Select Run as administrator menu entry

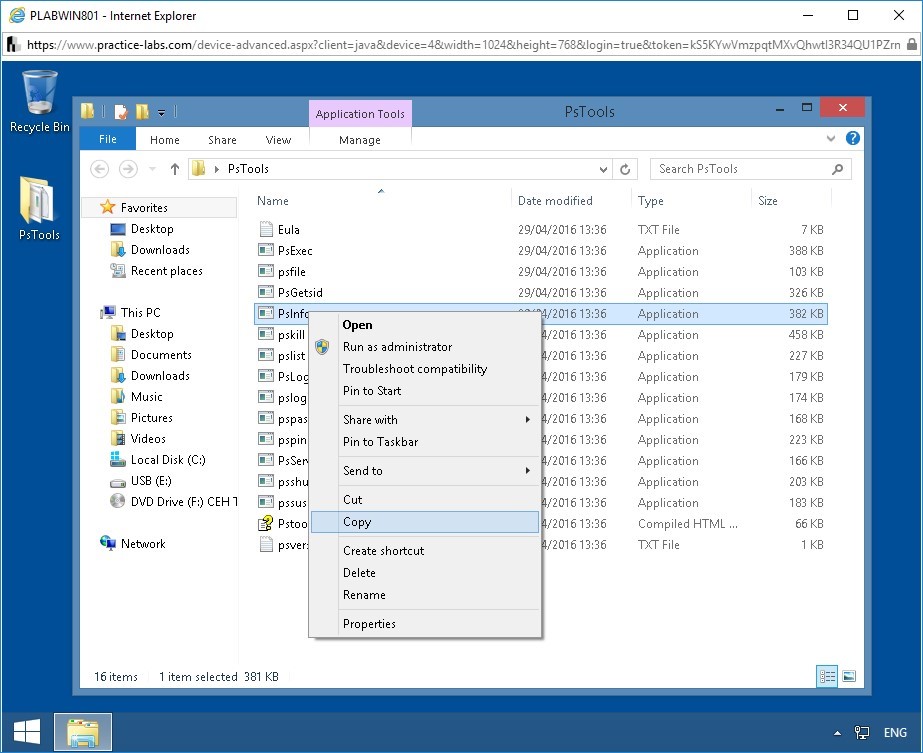(397, 347)
